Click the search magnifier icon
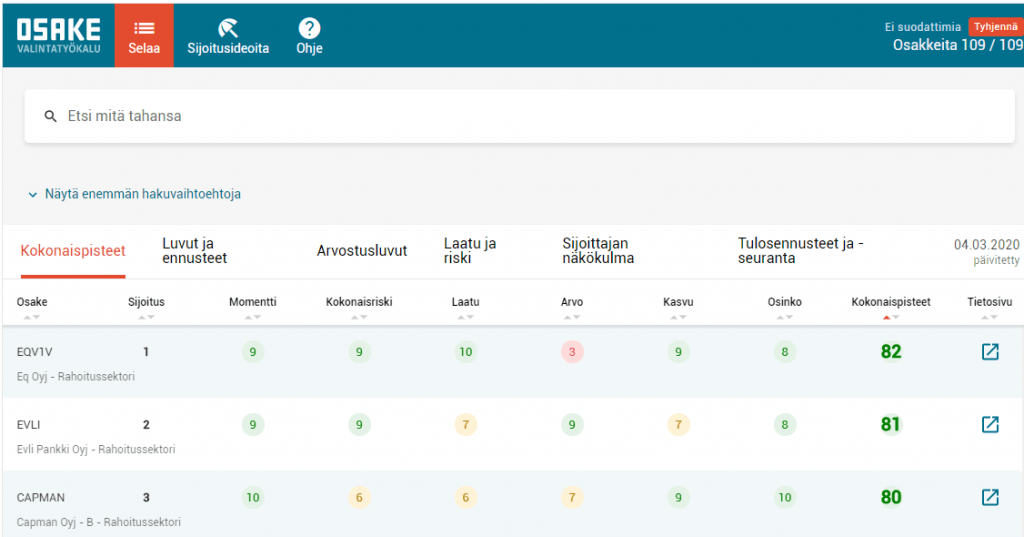The image size is (1024, 537). 50,116
